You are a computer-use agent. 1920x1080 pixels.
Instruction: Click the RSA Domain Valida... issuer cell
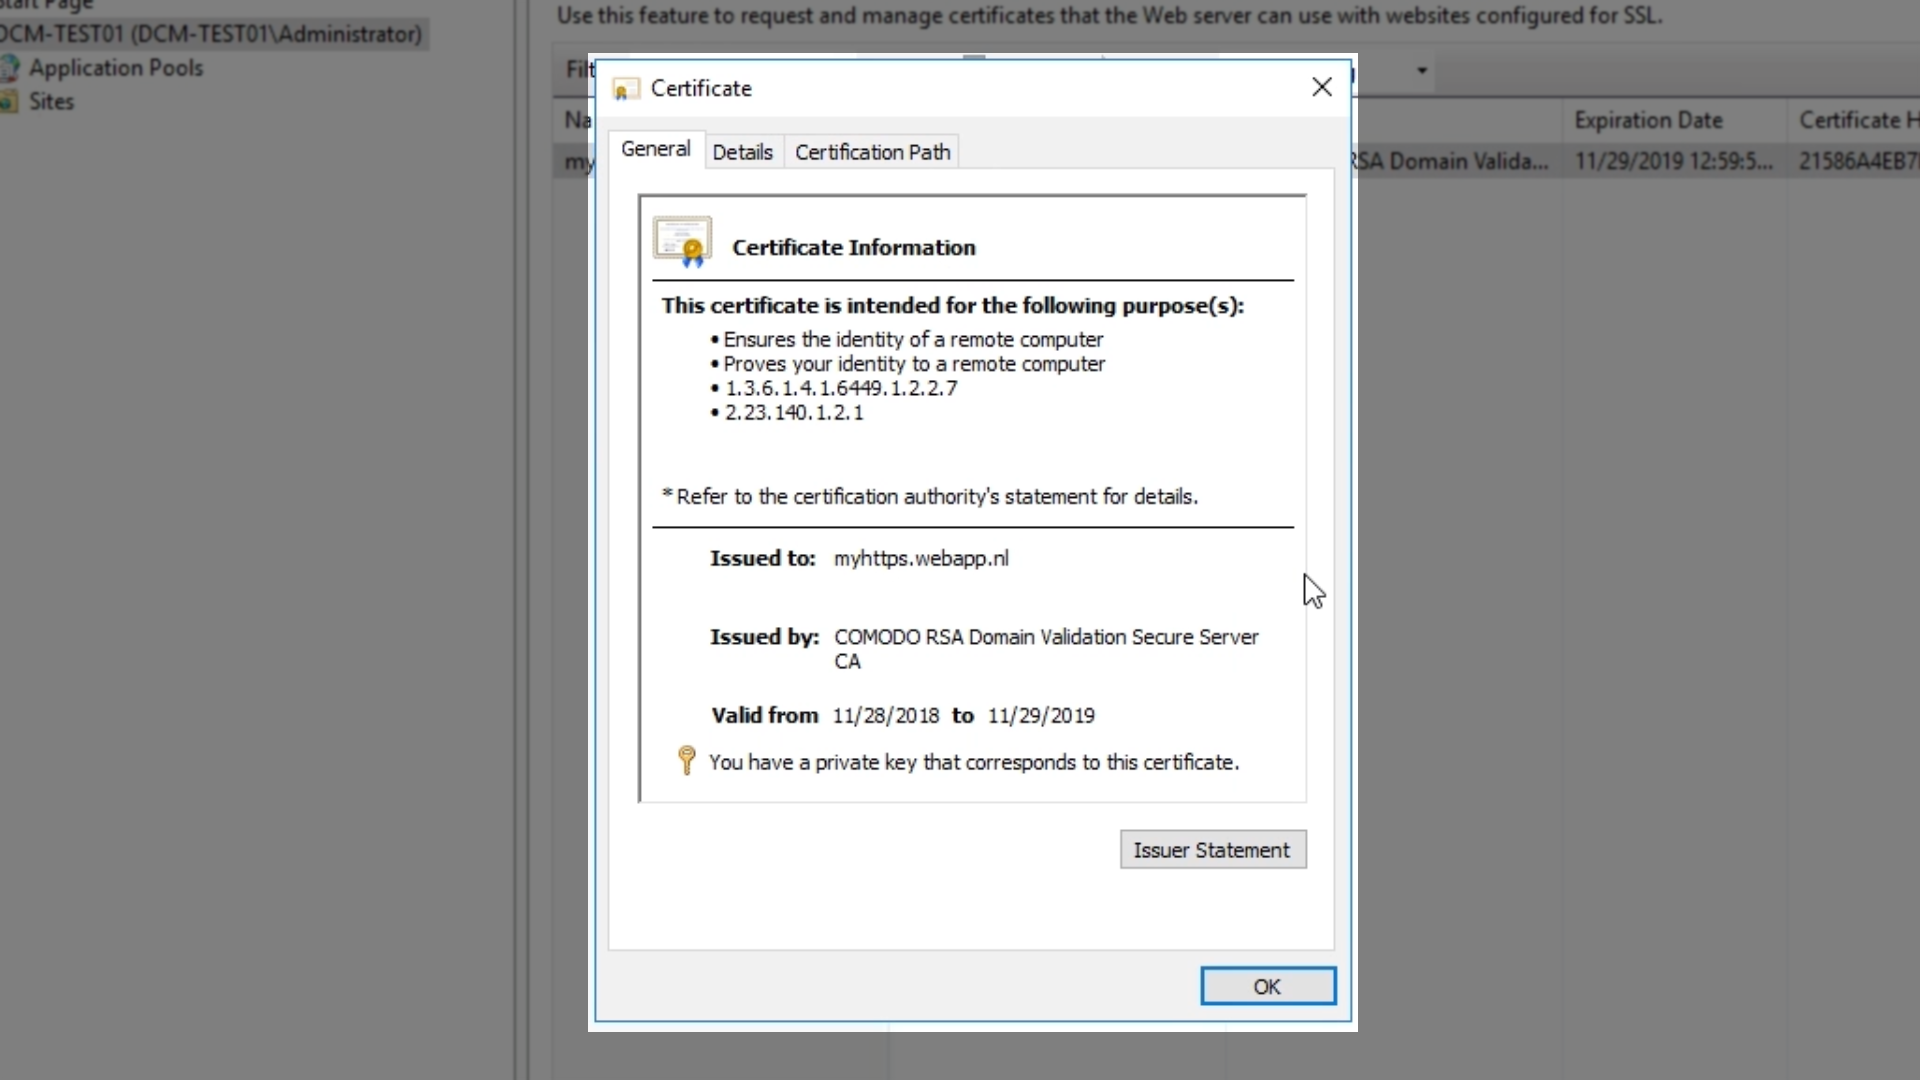click(1452, 161)
